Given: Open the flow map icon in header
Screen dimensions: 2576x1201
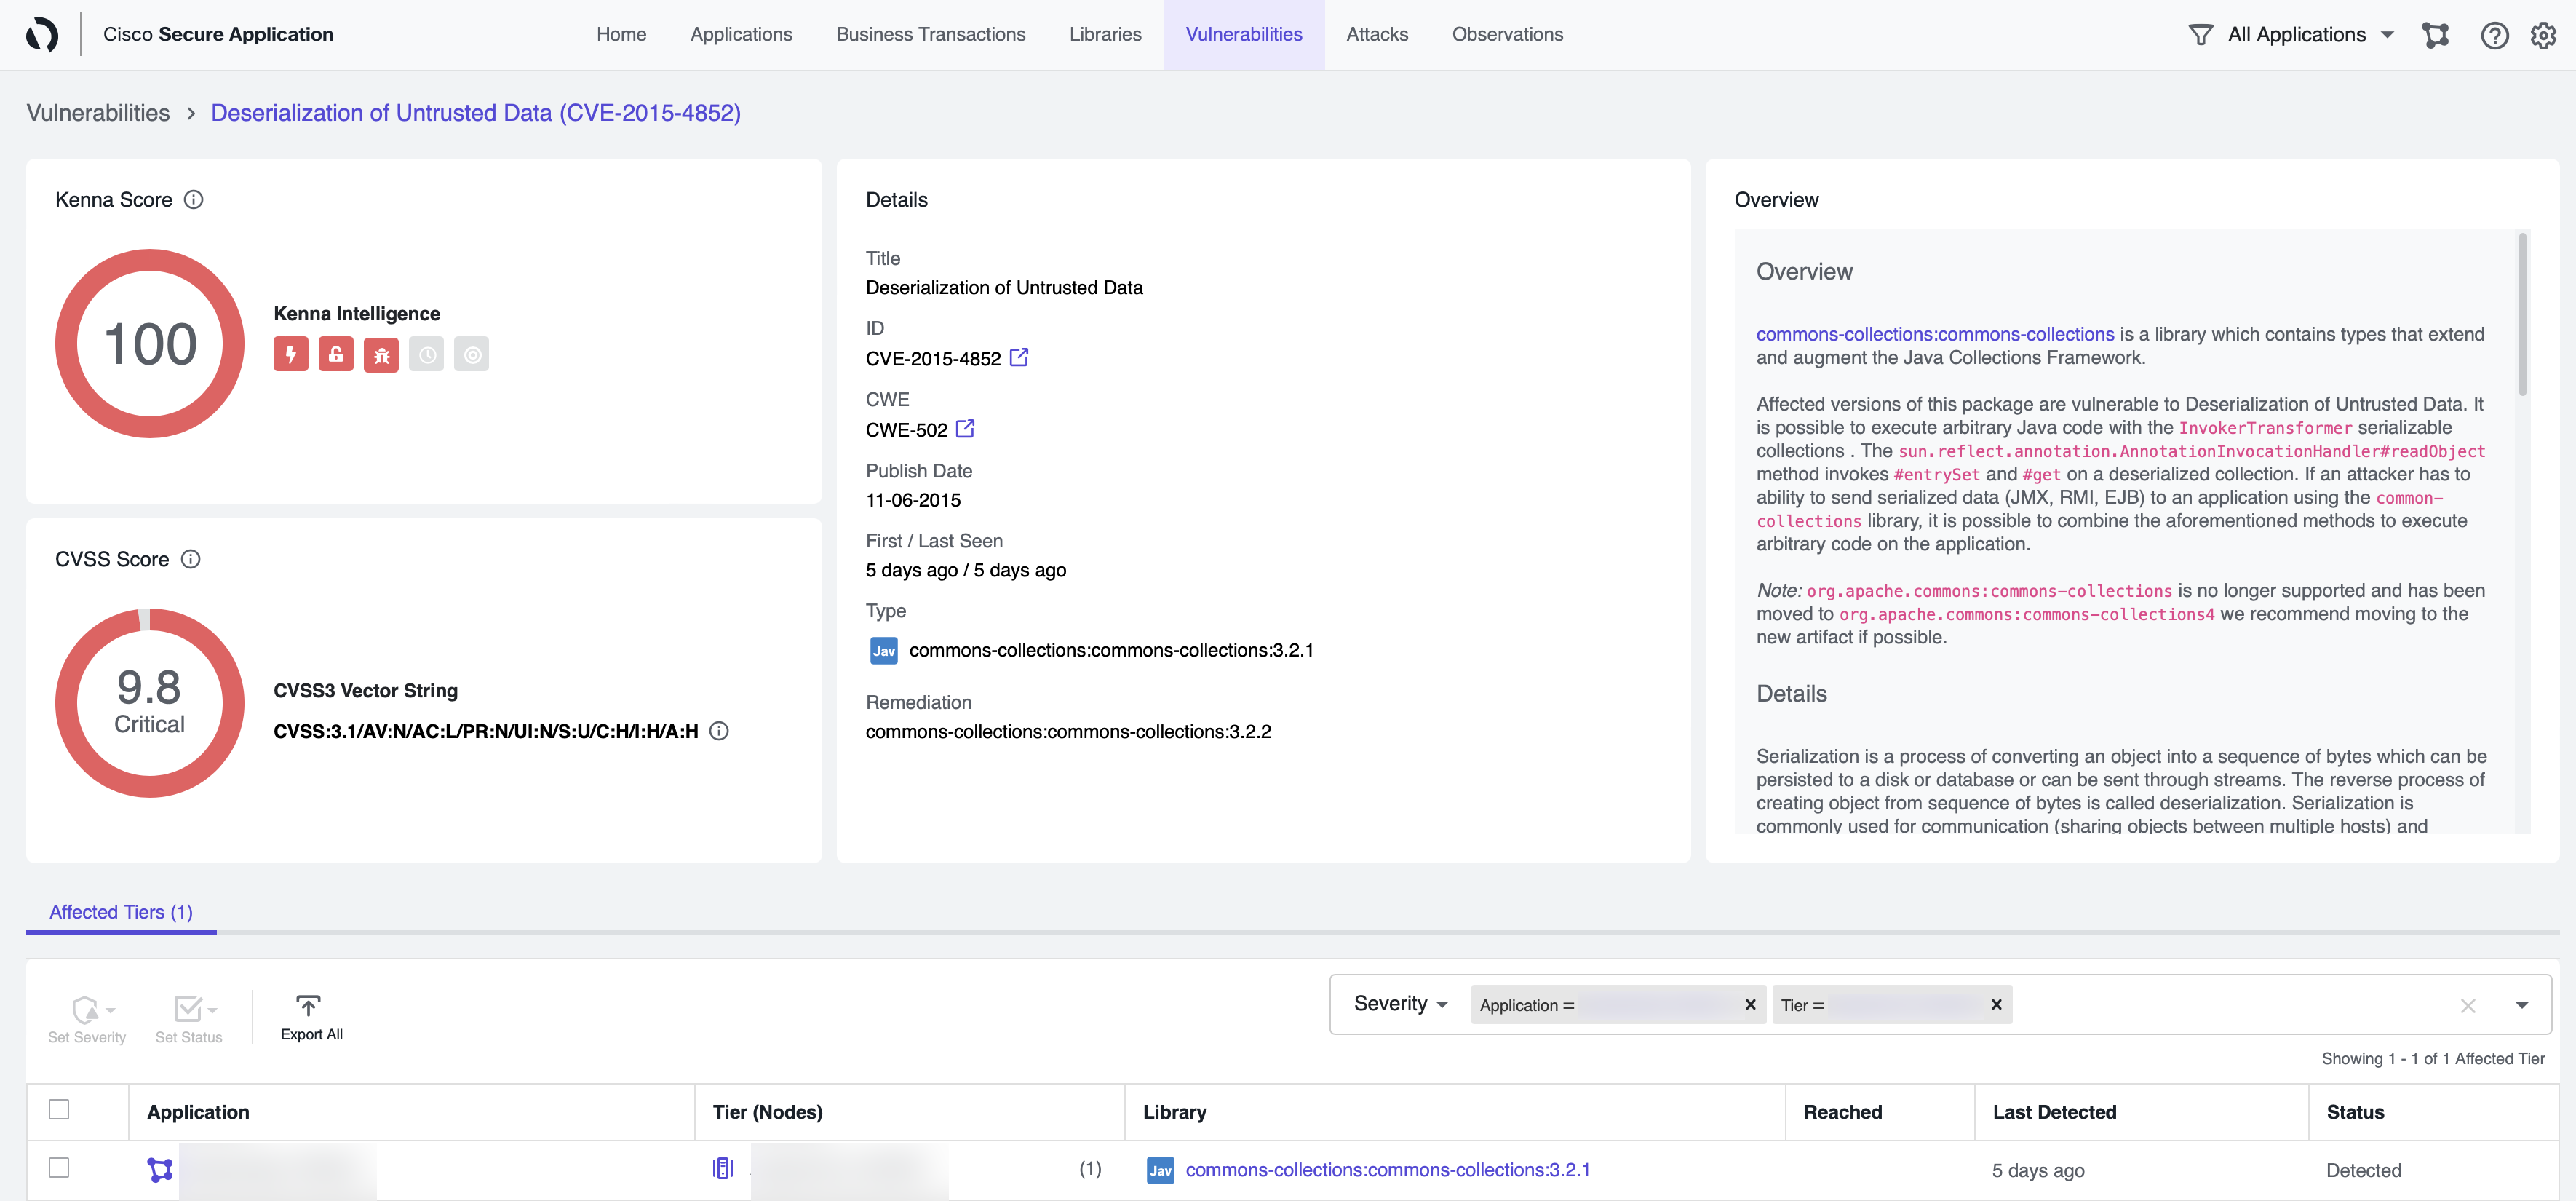Looking at the screenshot, I should [2435, 35].
